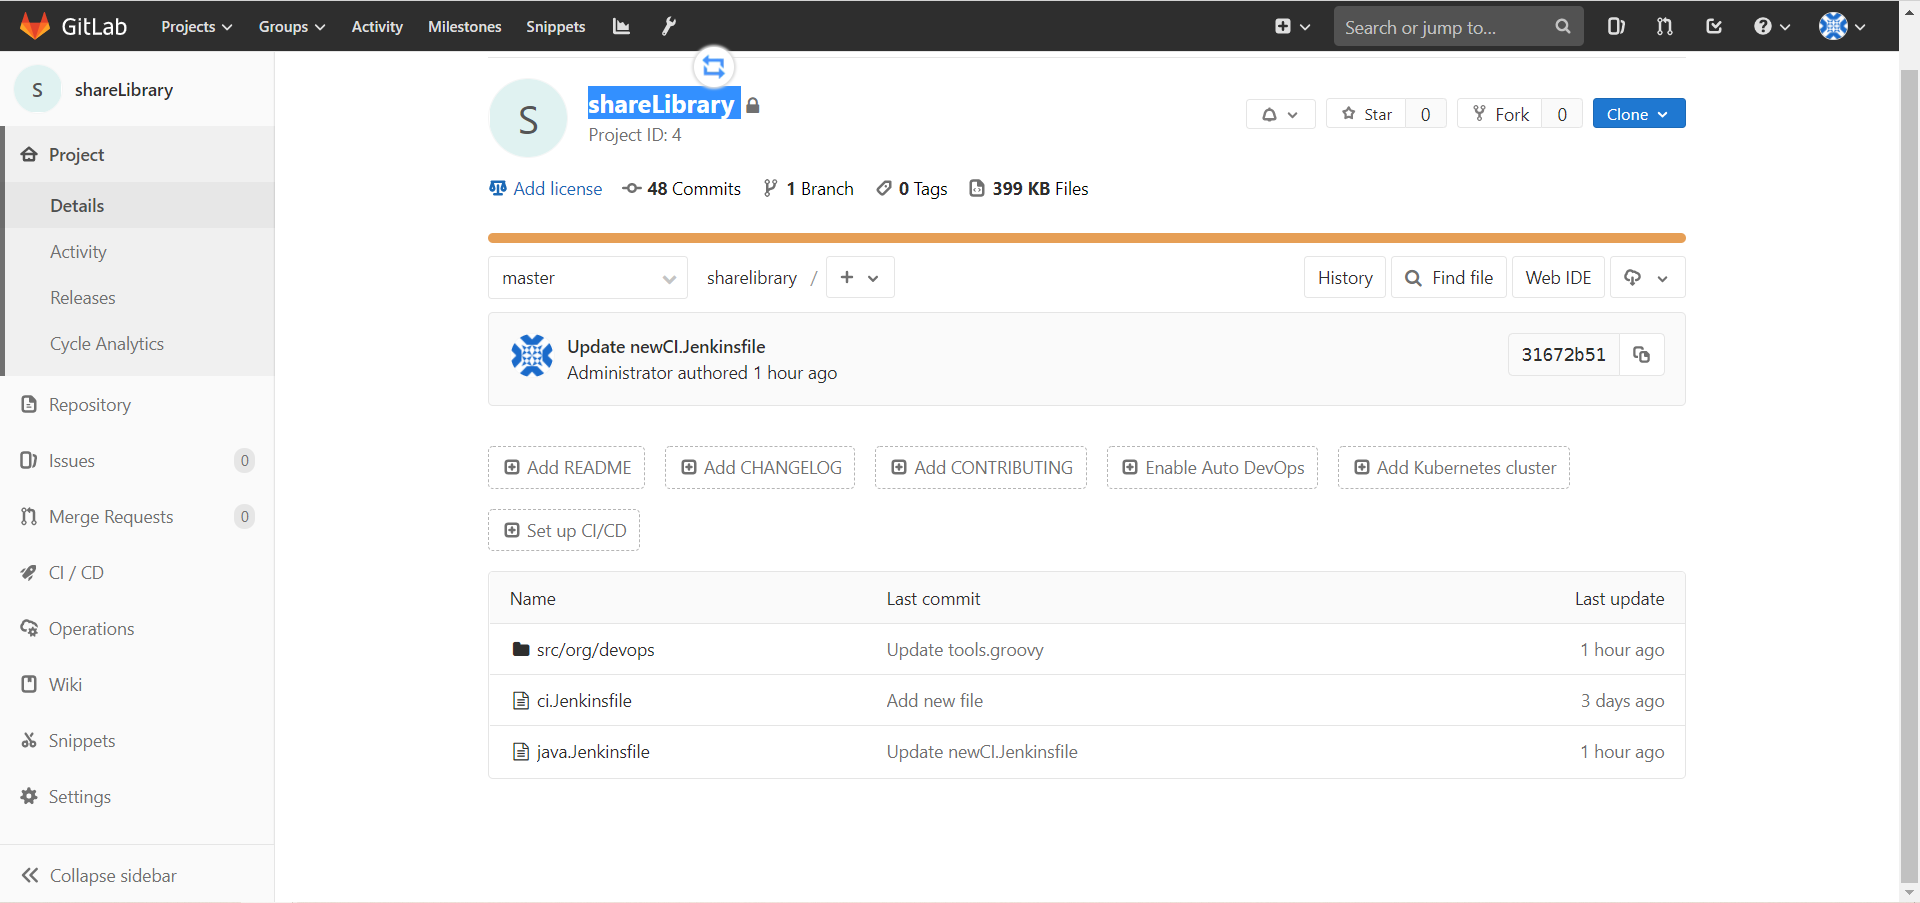This screenshot has height=903, width=1920.
Task: Click the GitLab fox logo
Action: click(35, 26)
